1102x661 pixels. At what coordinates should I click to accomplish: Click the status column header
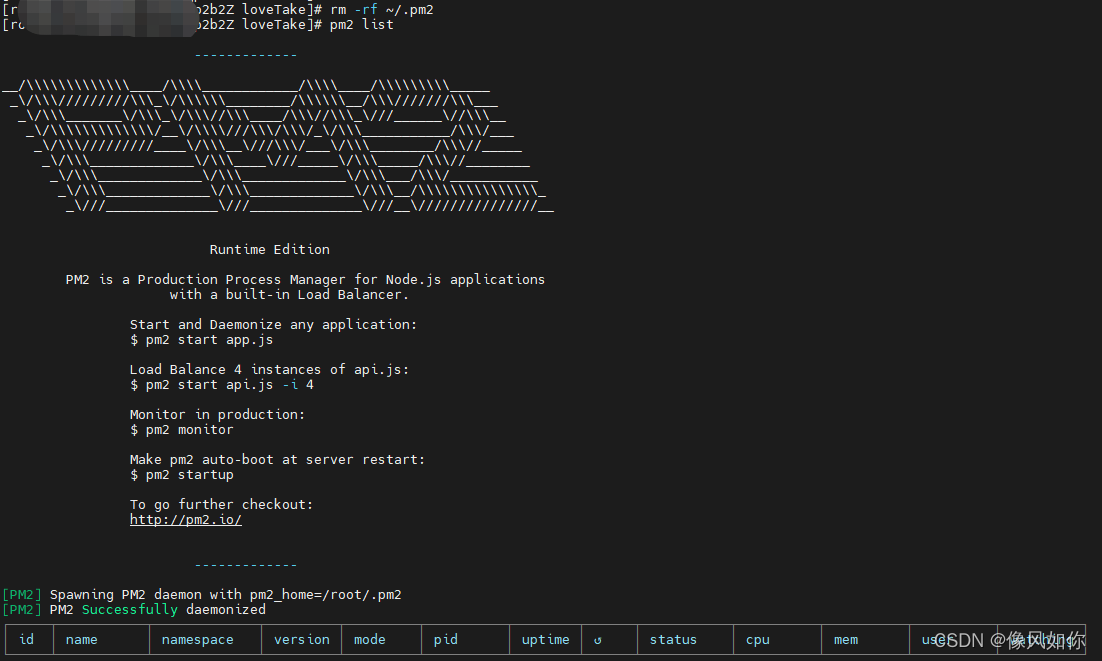673,639
